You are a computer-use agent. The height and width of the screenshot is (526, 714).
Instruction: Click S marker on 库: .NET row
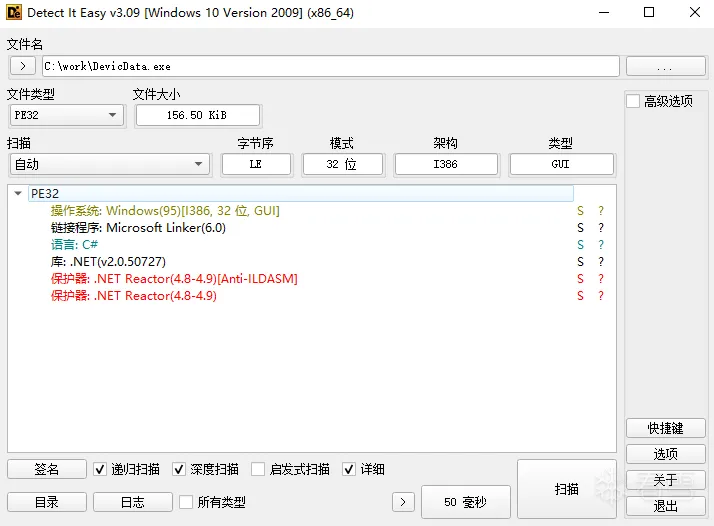coord(580,262)
